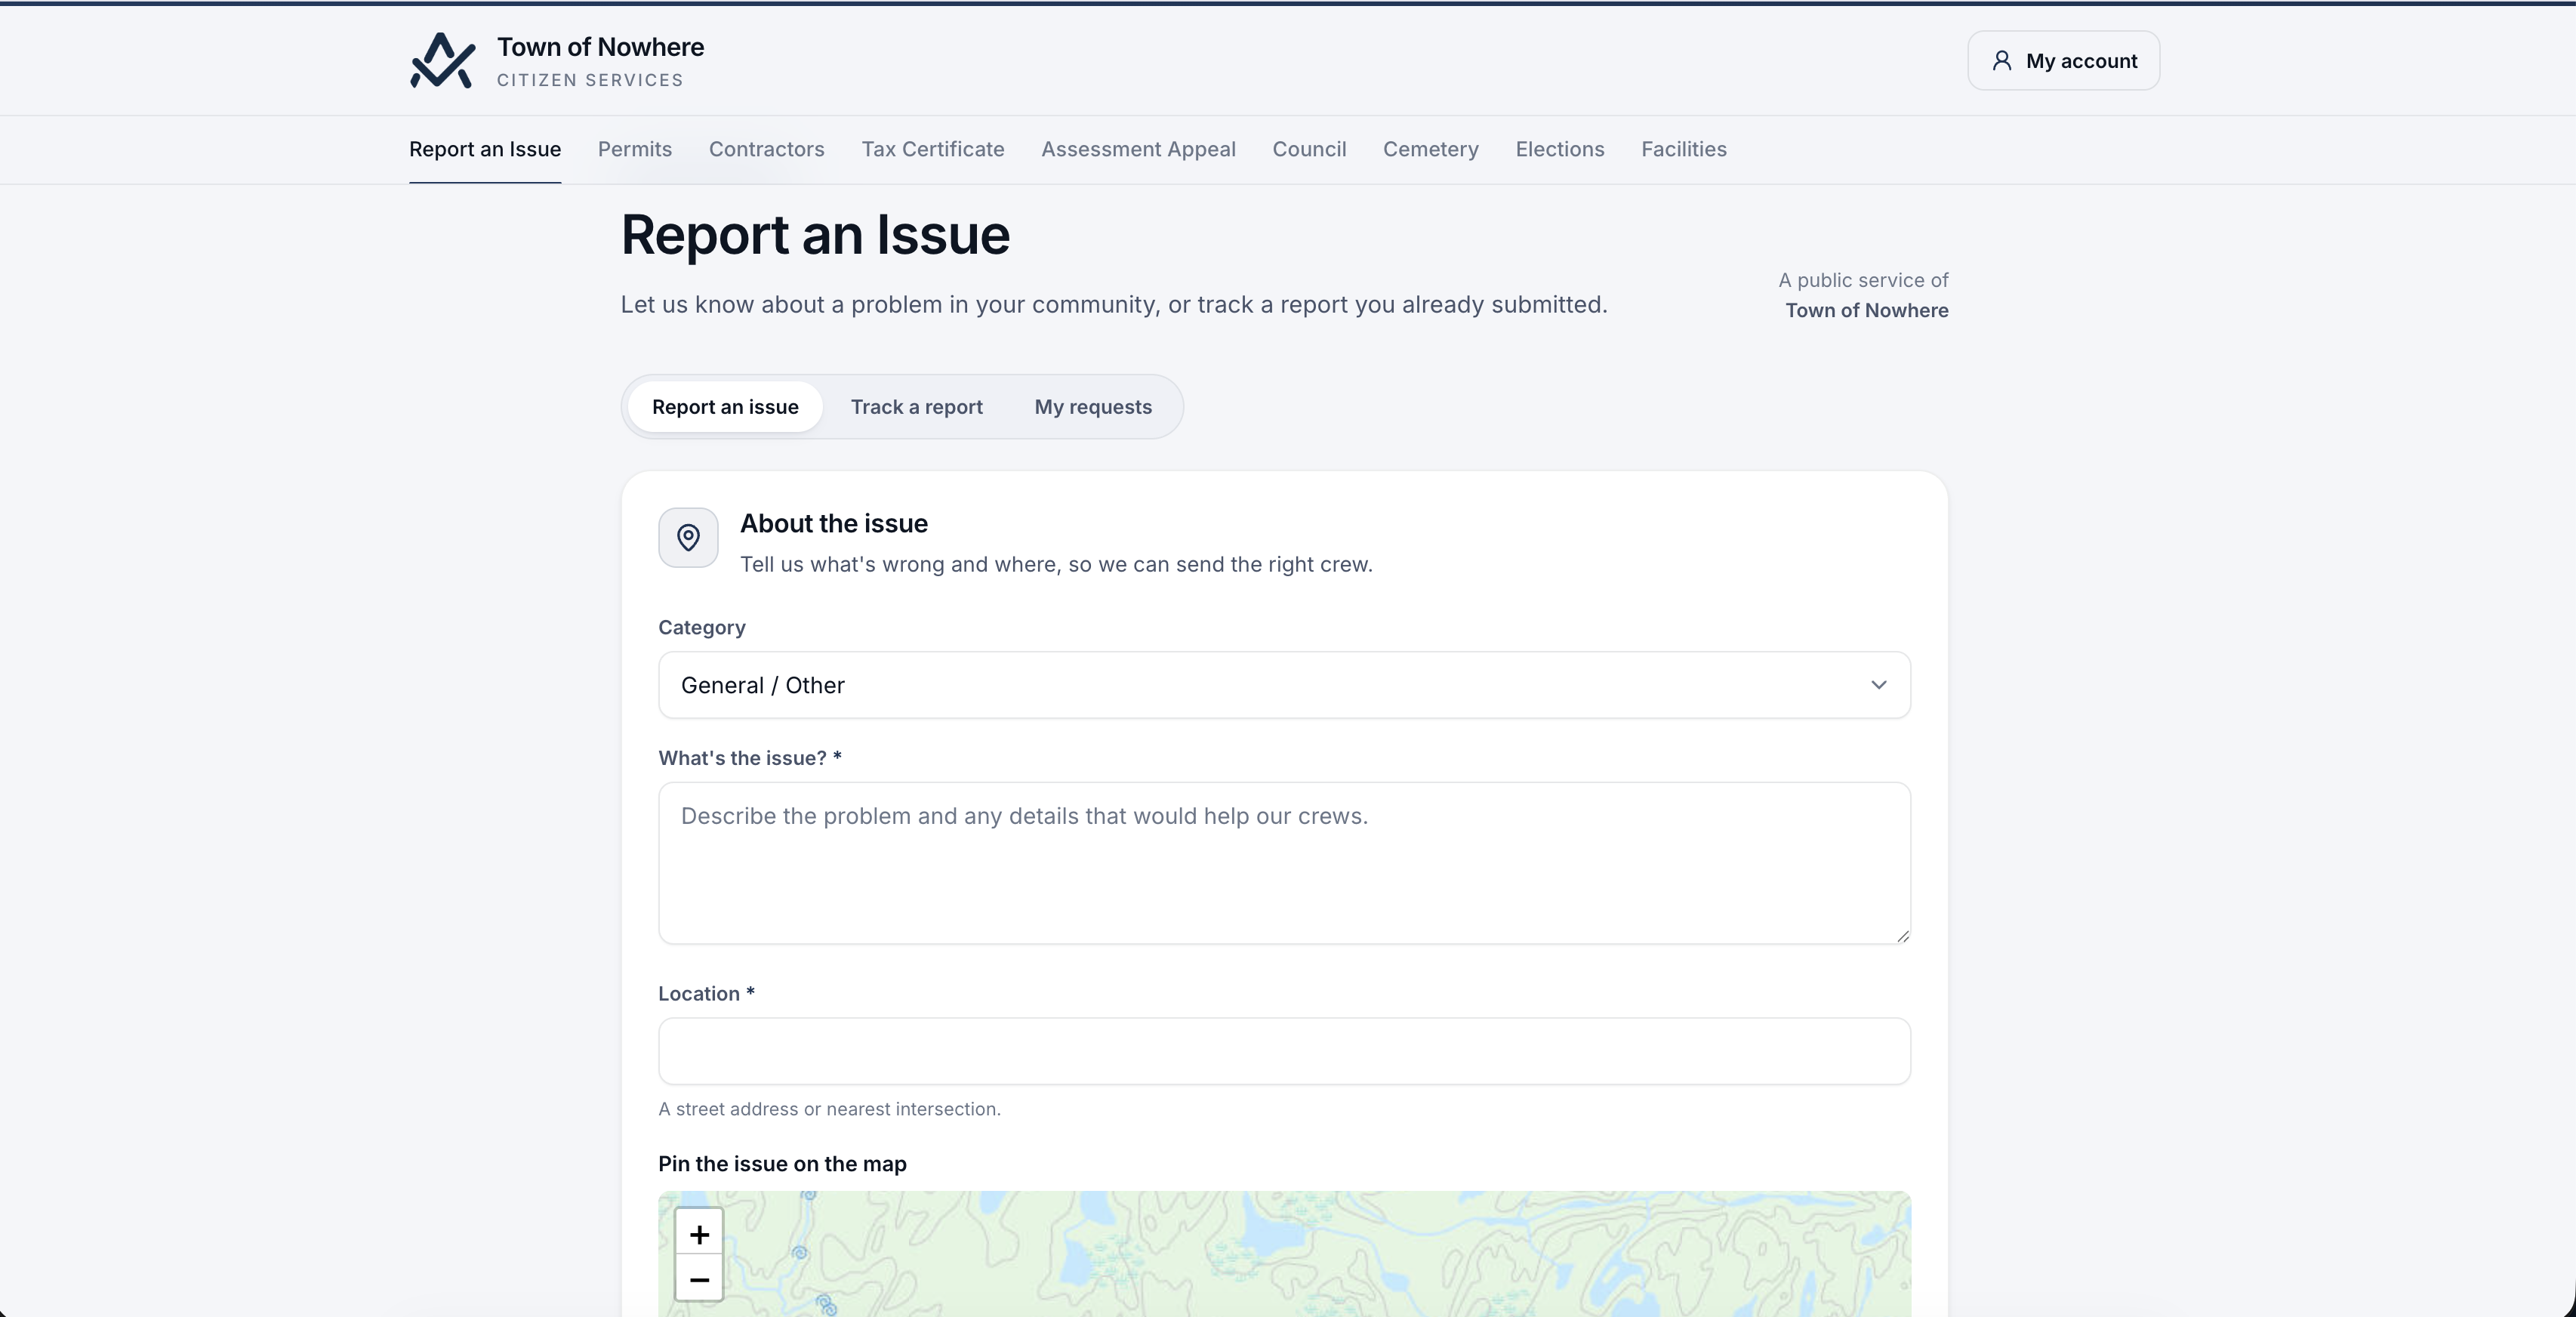Click the 'A public service of' text
Screen dimensions: 2576x1317
[x=1863, y=280]
